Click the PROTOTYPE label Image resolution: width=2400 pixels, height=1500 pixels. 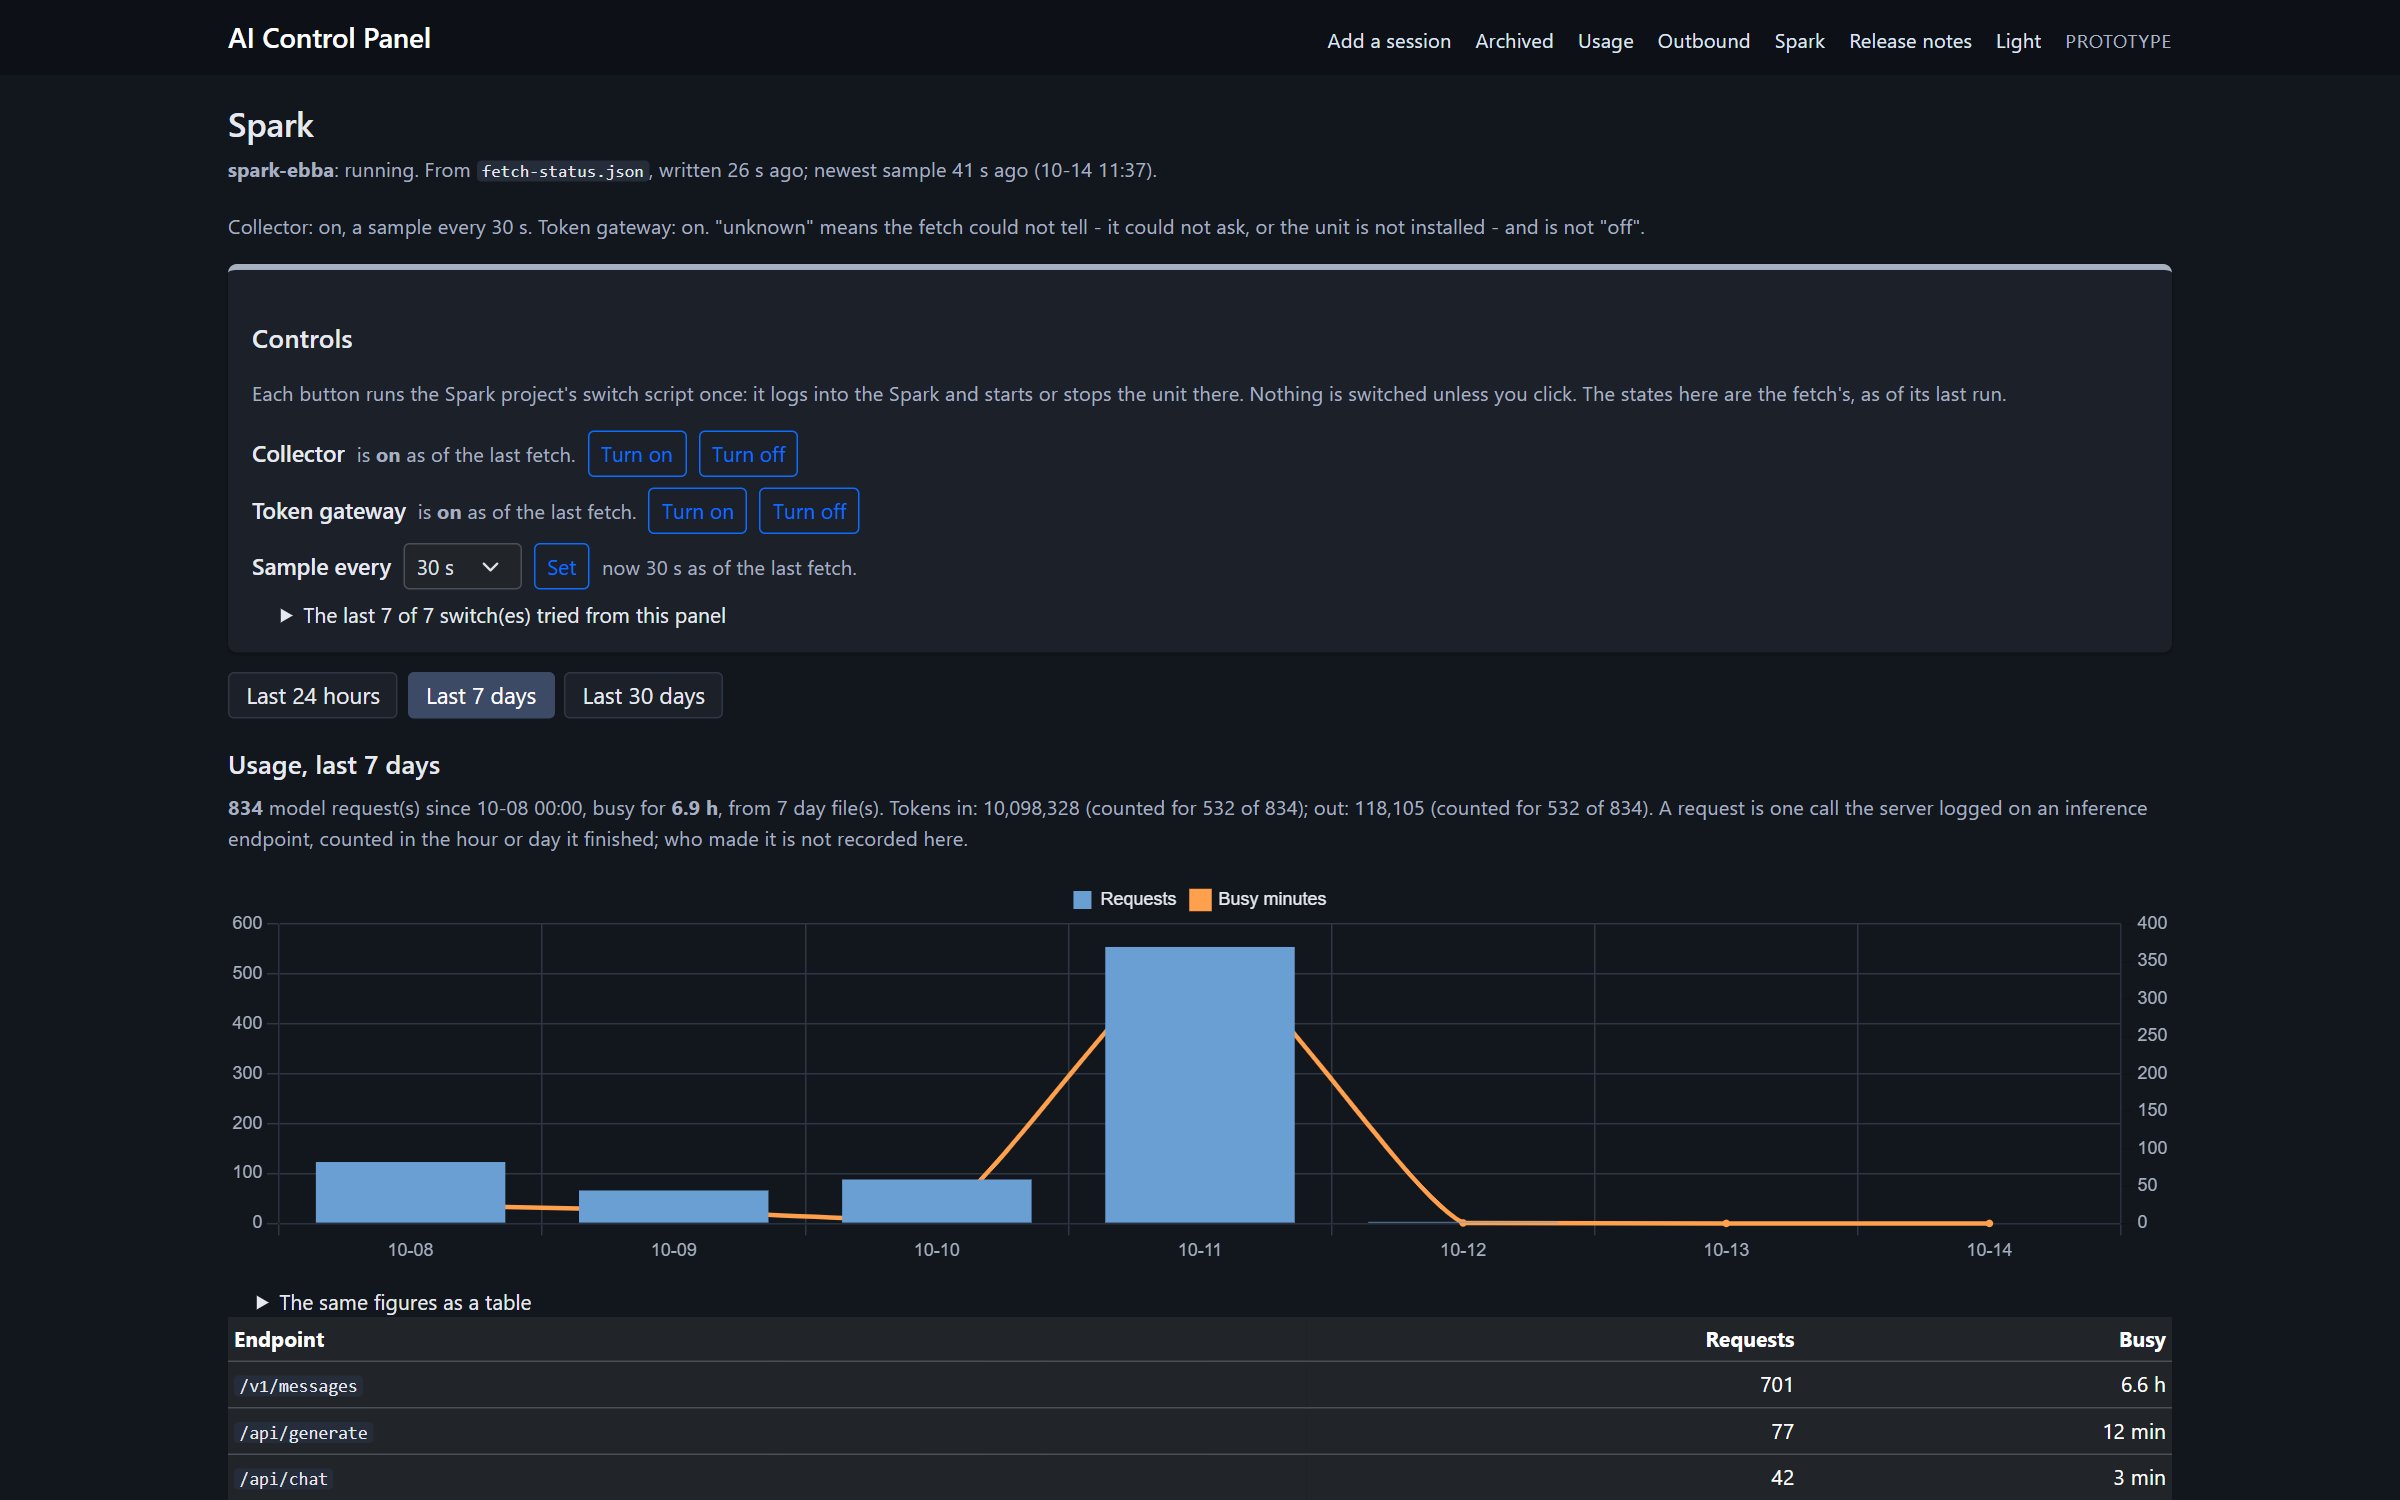(x=2117, y=41)
